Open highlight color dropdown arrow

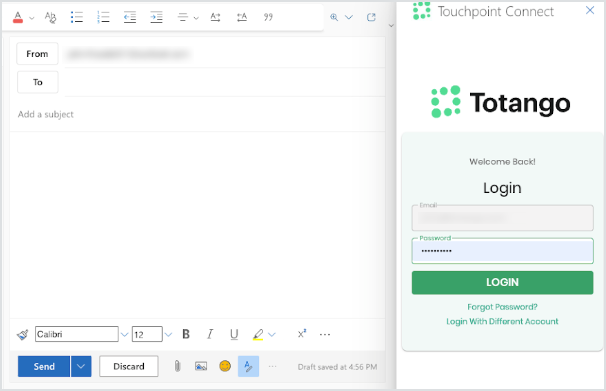click(272, 335)
